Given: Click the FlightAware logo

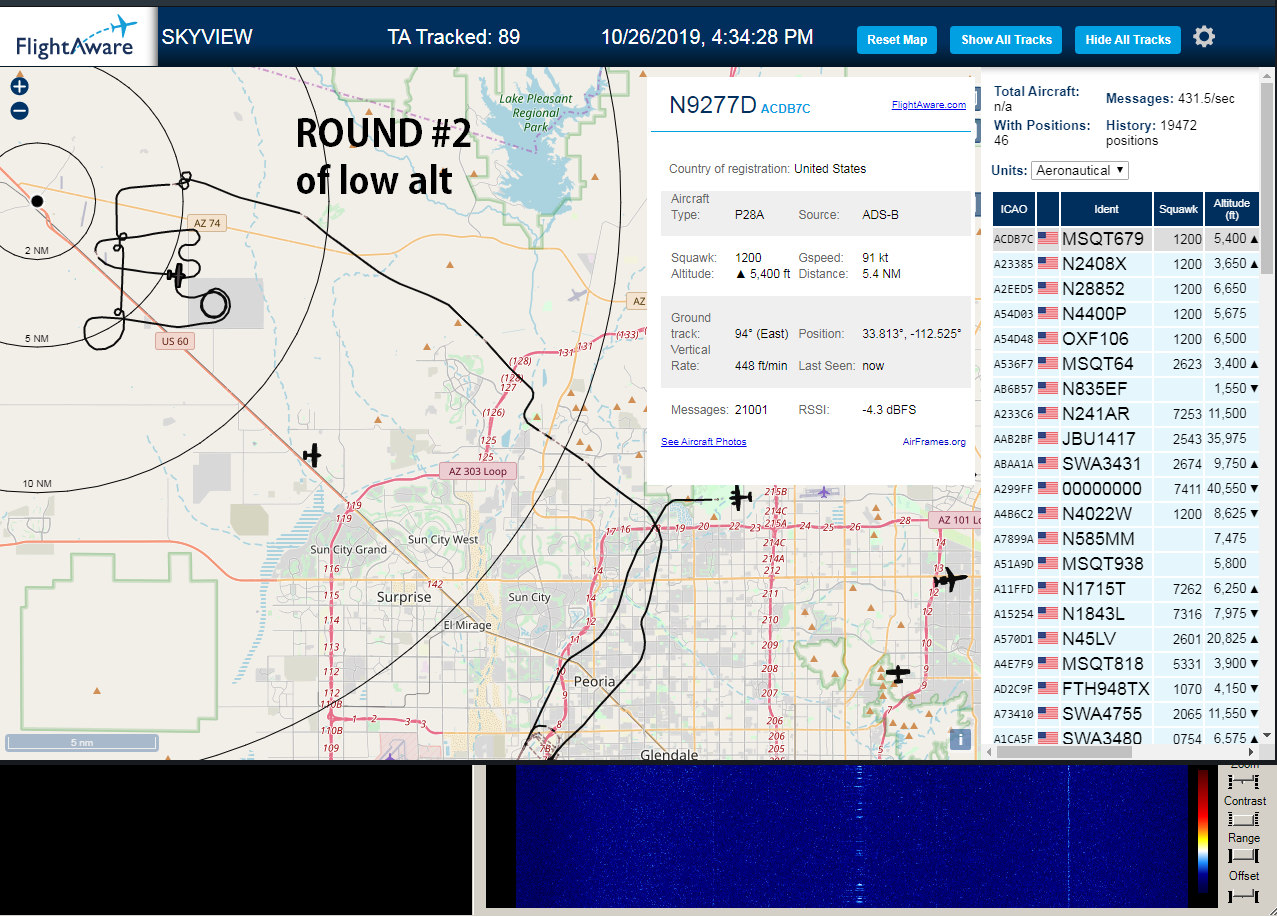Looking at the screenshot, I should point(78,37).
